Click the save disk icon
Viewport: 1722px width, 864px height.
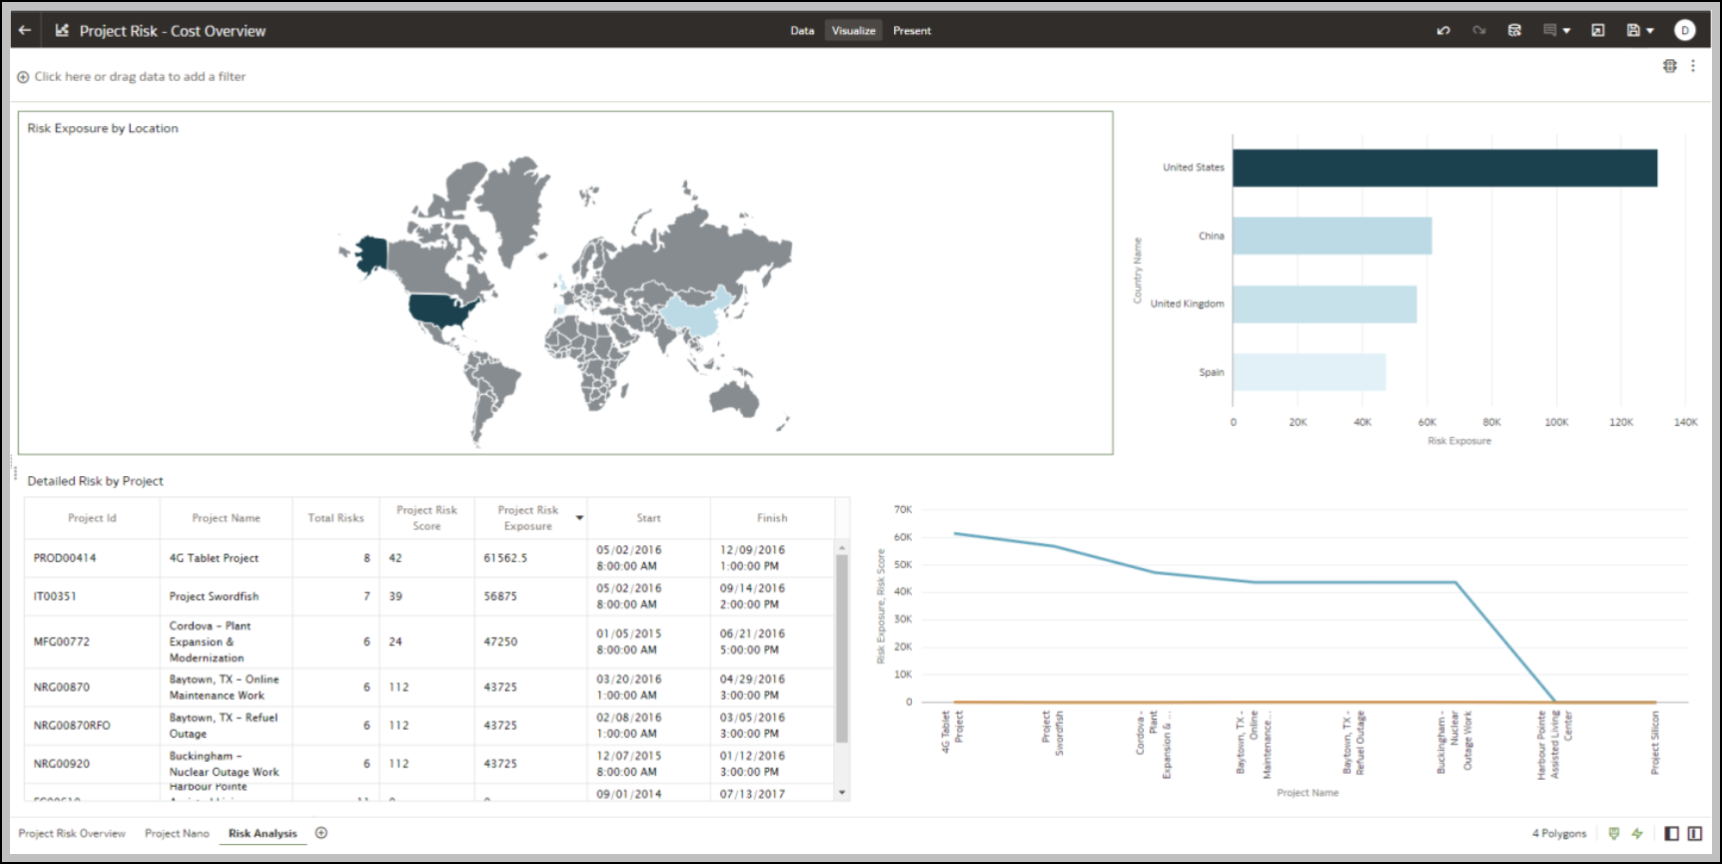pyautogui.click(x=1633, y=30)
